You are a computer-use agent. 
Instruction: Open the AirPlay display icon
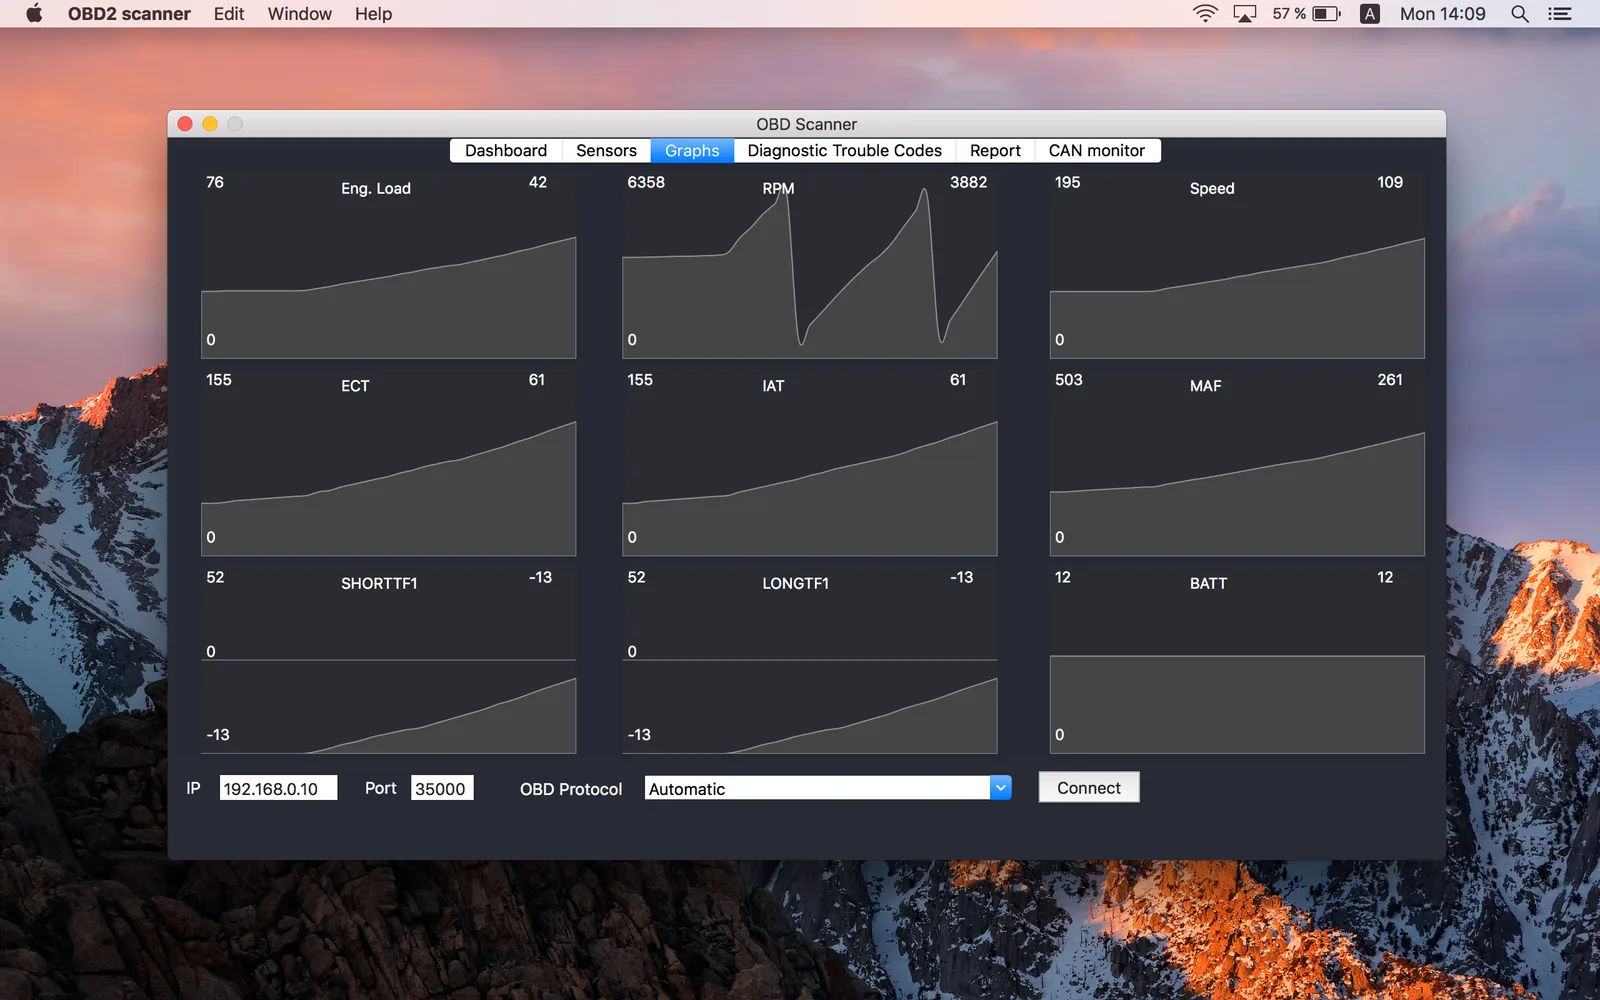(1245, 13)
